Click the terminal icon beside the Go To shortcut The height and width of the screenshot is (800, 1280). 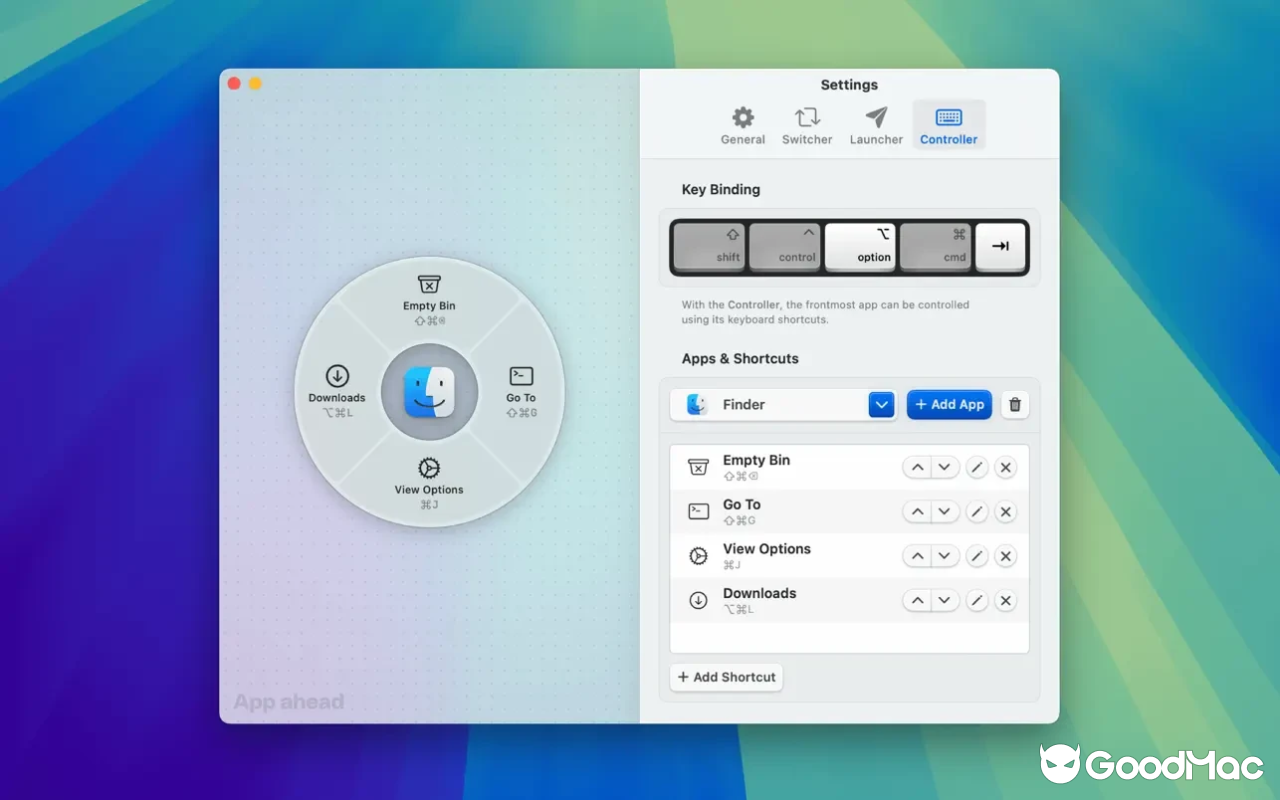point(698,510)
